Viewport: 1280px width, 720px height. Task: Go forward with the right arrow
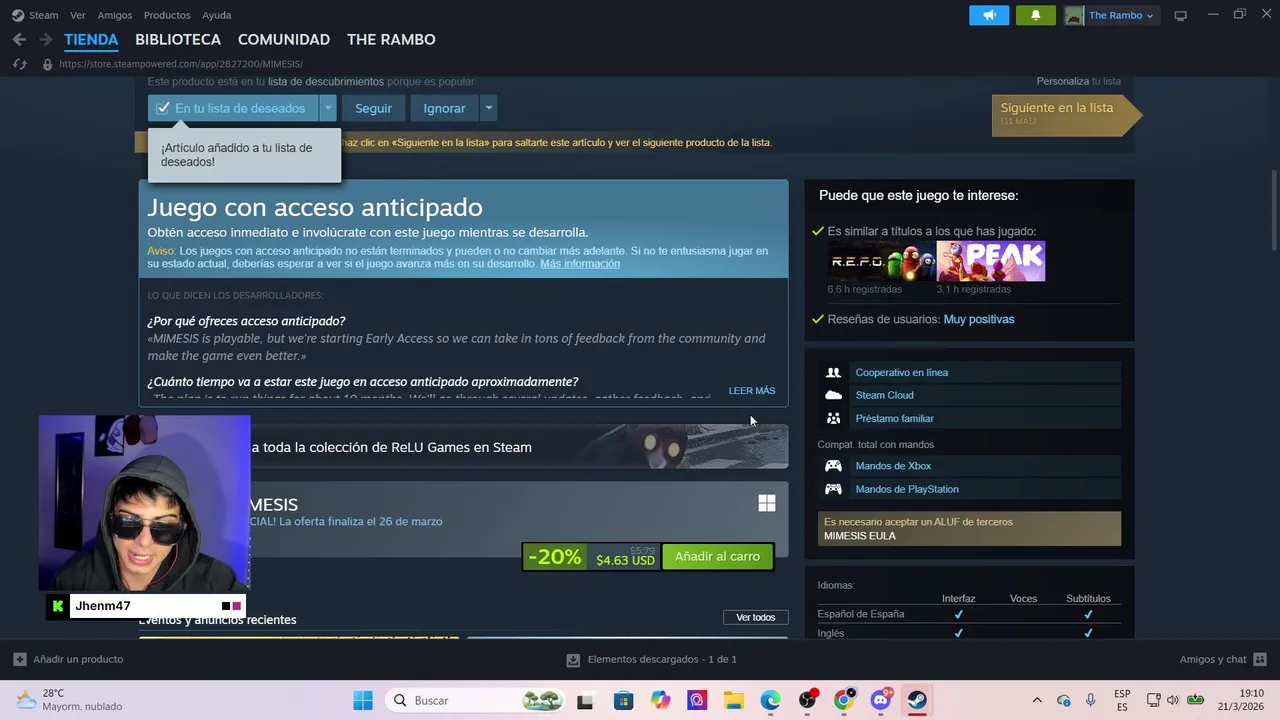coord(45,40)
